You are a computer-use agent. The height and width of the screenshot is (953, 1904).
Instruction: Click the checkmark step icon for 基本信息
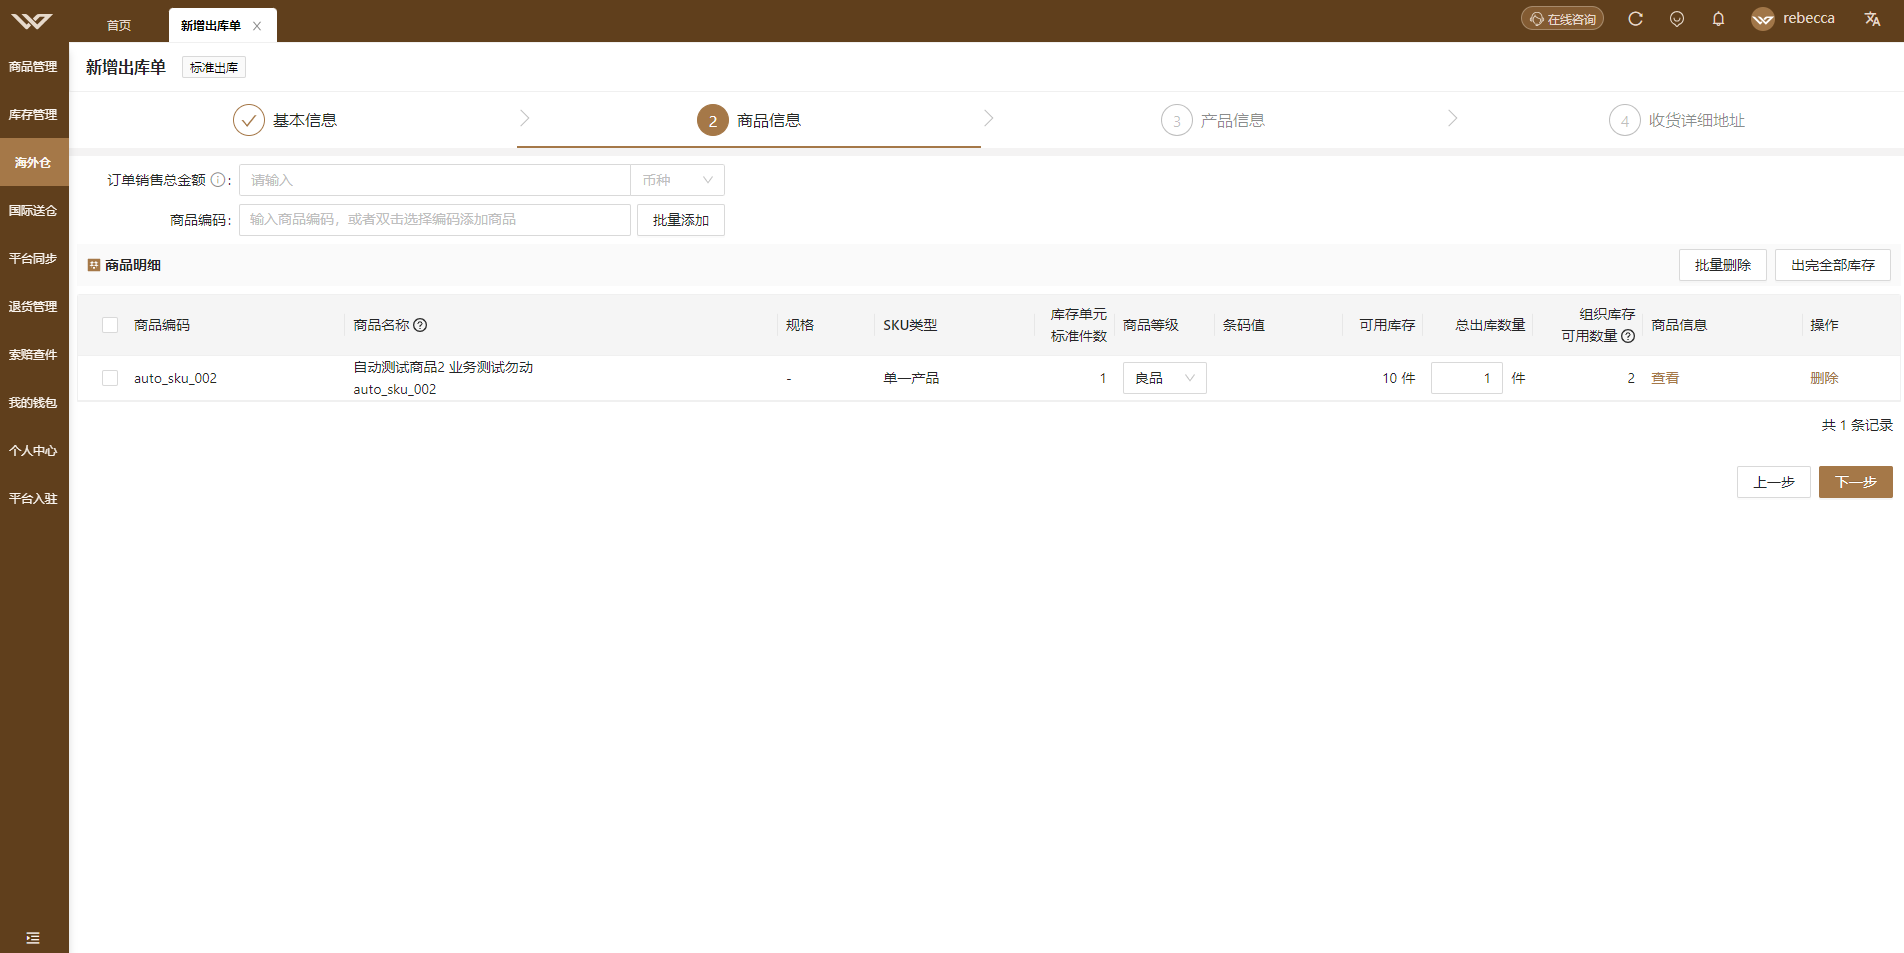pyautogui.click(x=249, y=120)
